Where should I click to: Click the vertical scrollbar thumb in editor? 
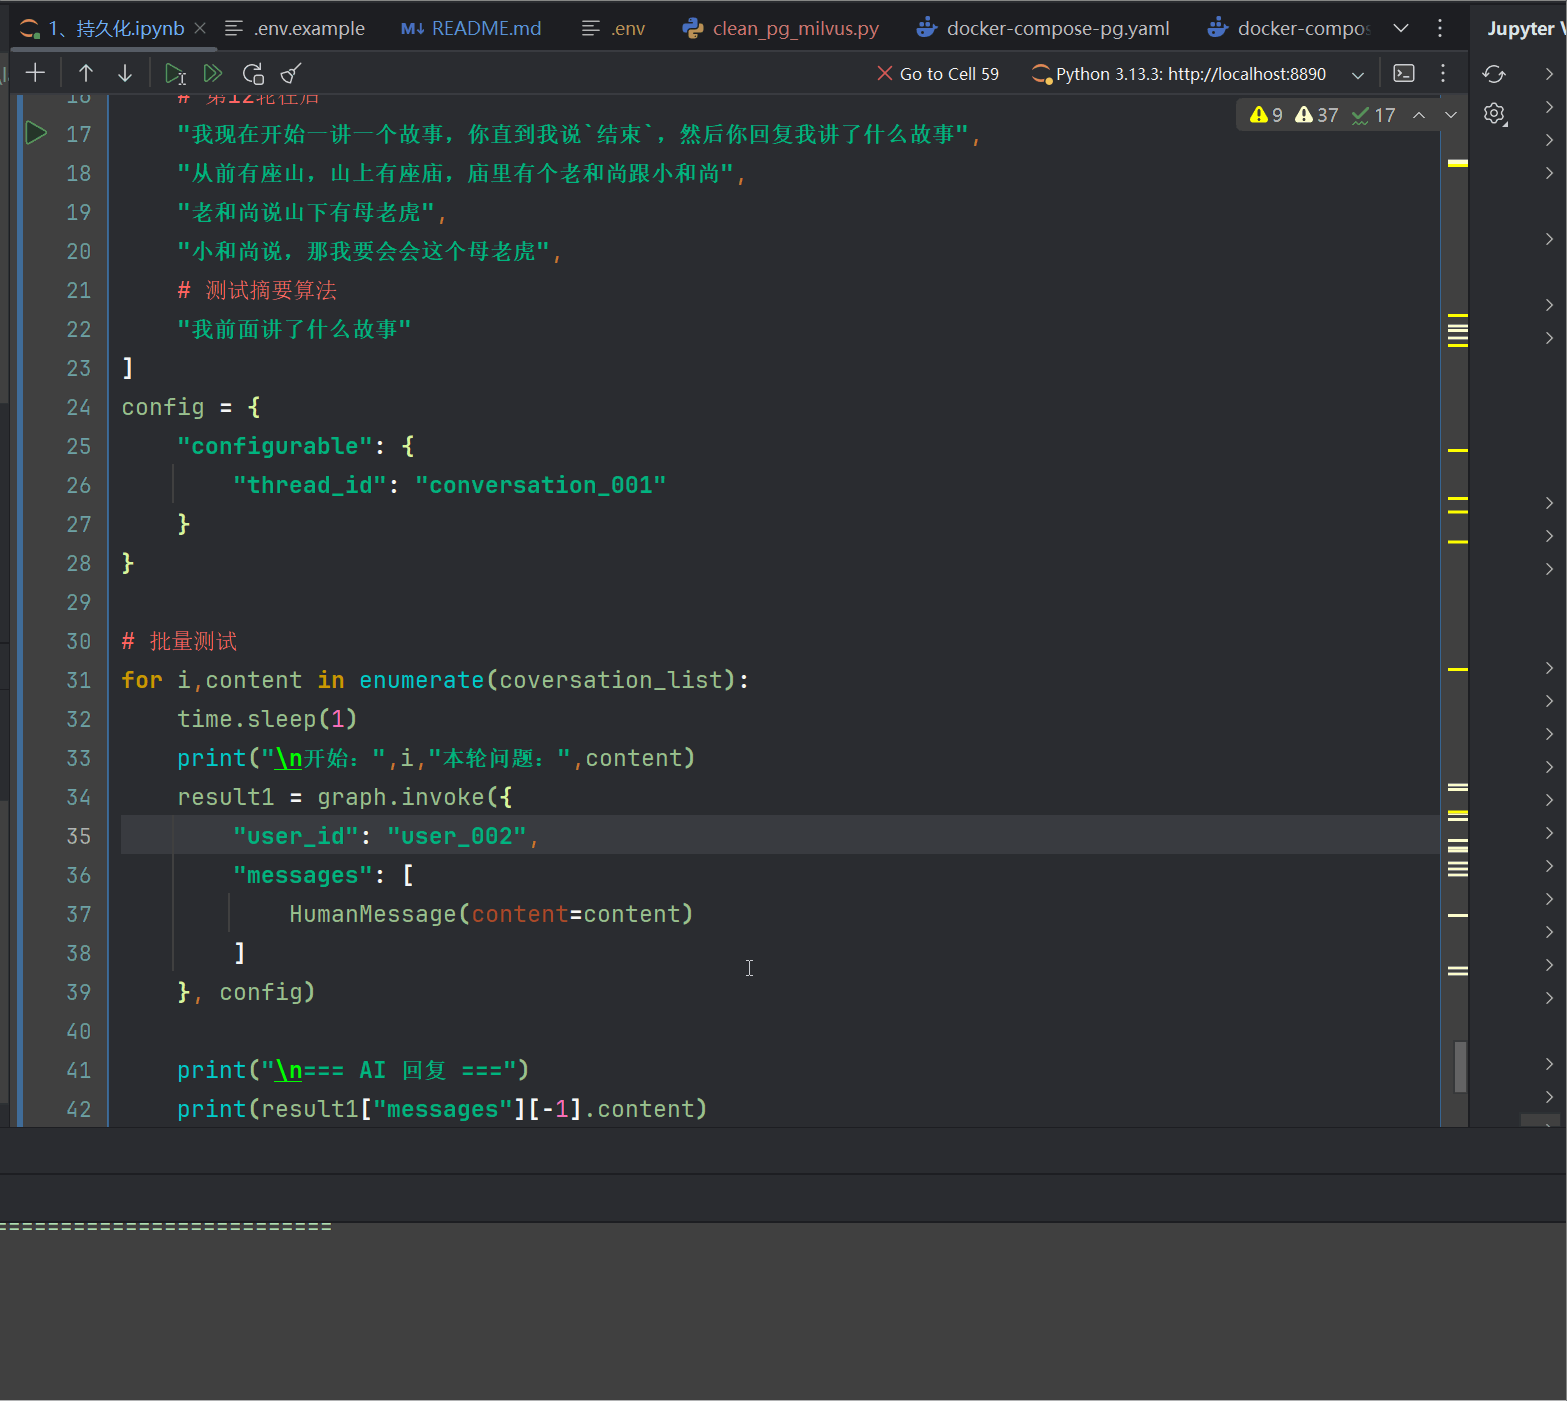(x=1460, y=1067)
